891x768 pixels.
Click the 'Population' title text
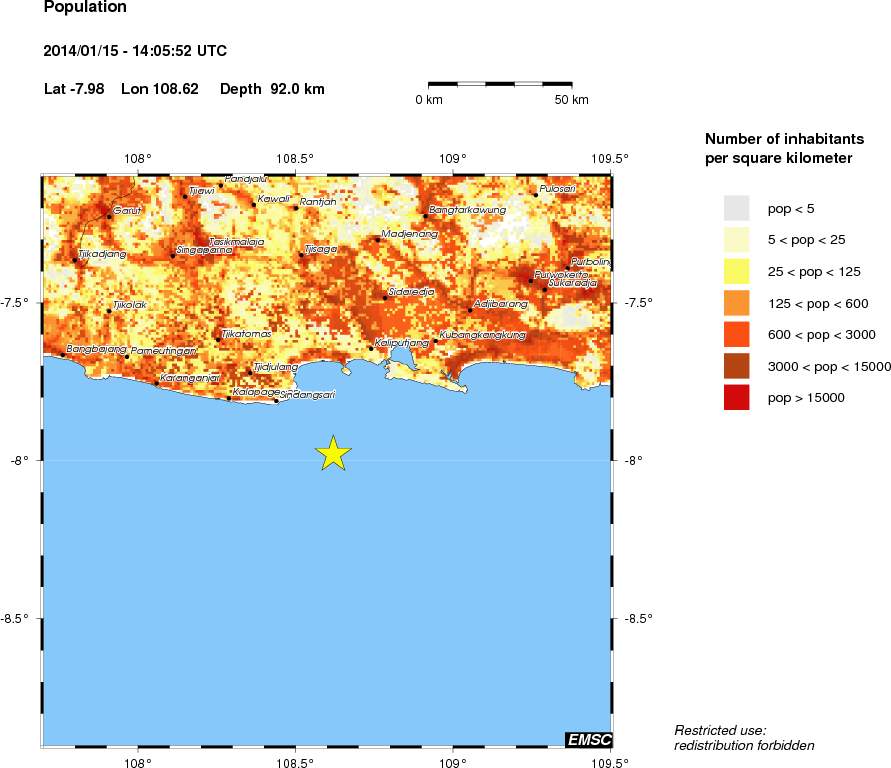point(85,8)
